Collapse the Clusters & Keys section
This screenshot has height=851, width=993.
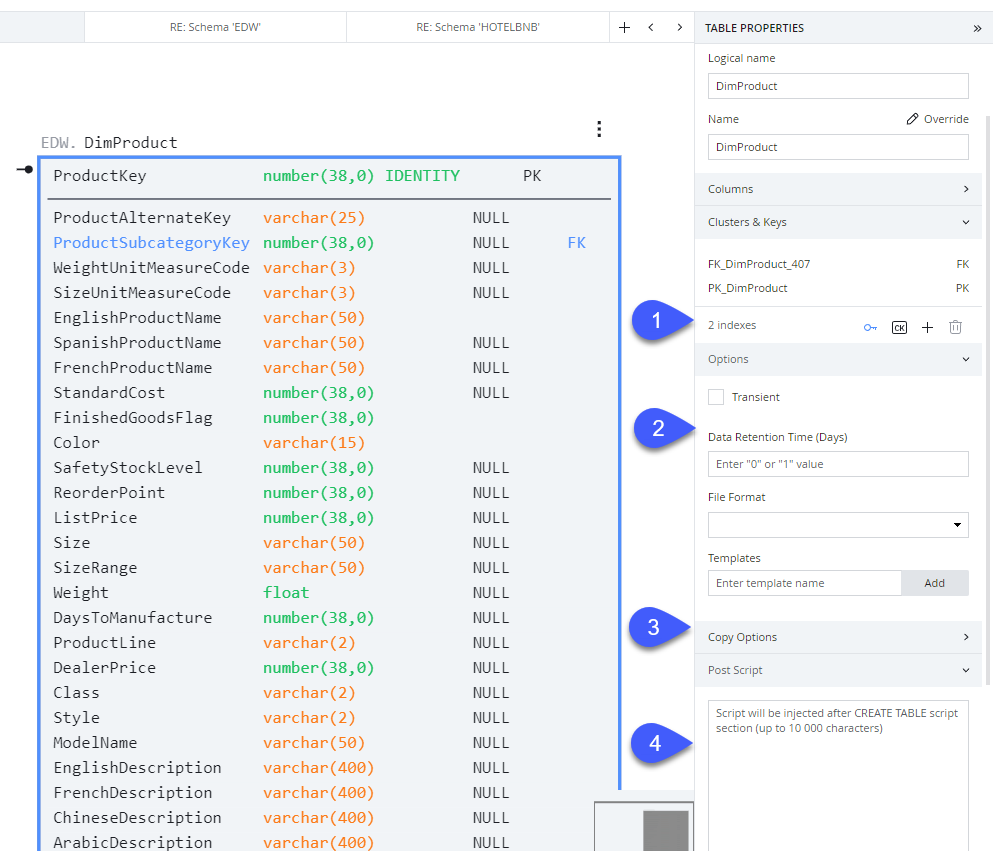pyautogui.click(x=838, y=222)
